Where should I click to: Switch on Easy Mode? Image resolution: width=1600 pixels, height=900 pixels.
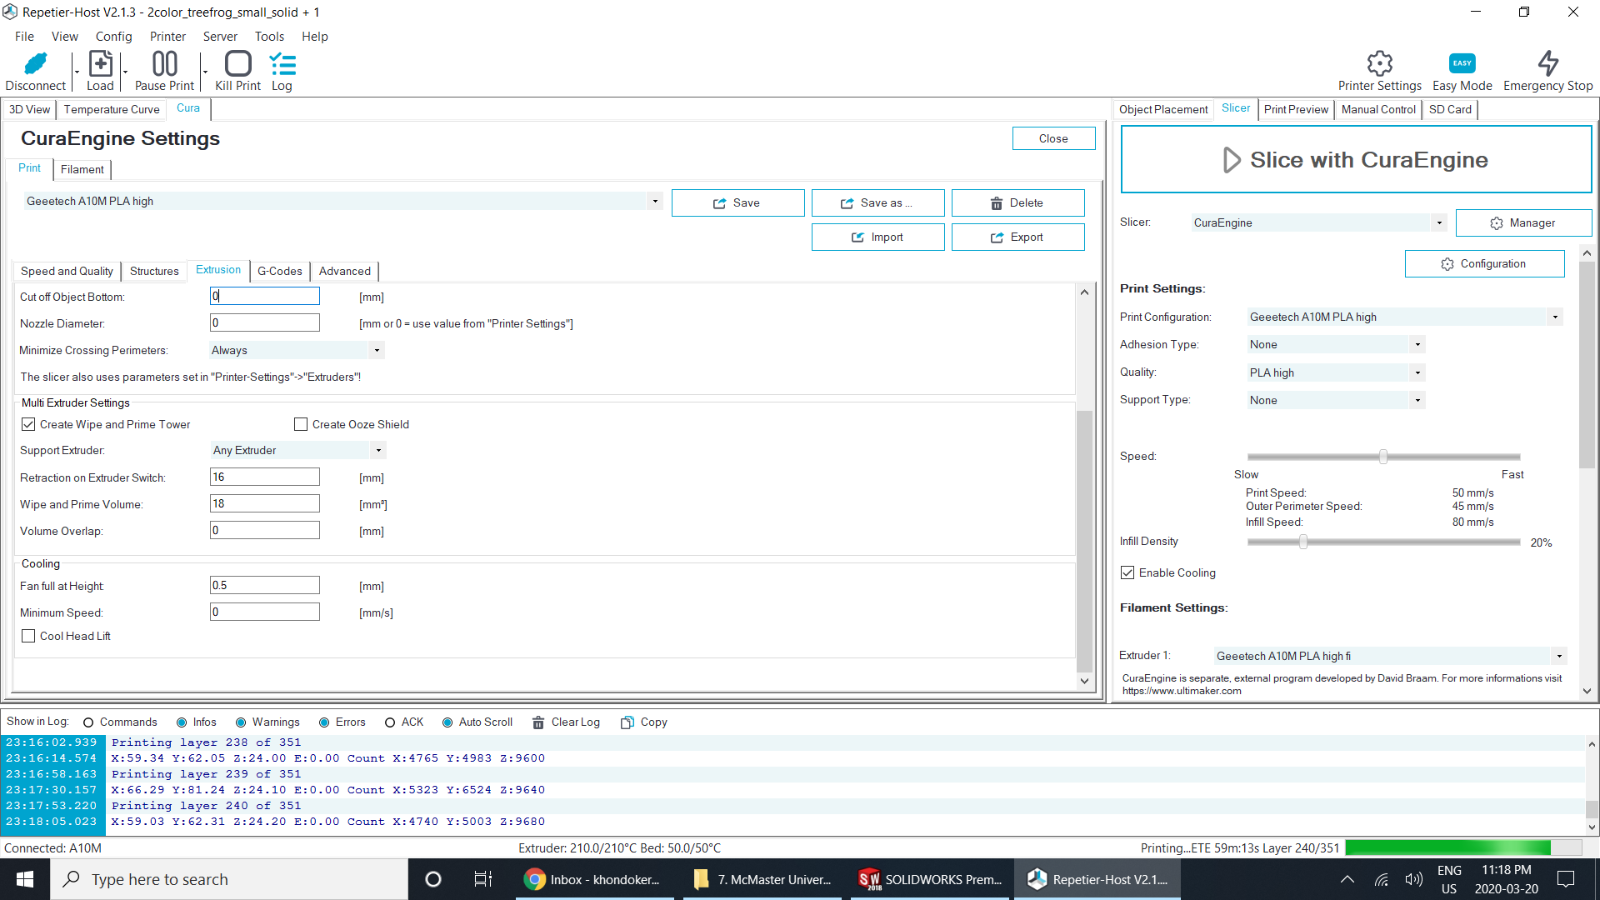point(1461,65)
